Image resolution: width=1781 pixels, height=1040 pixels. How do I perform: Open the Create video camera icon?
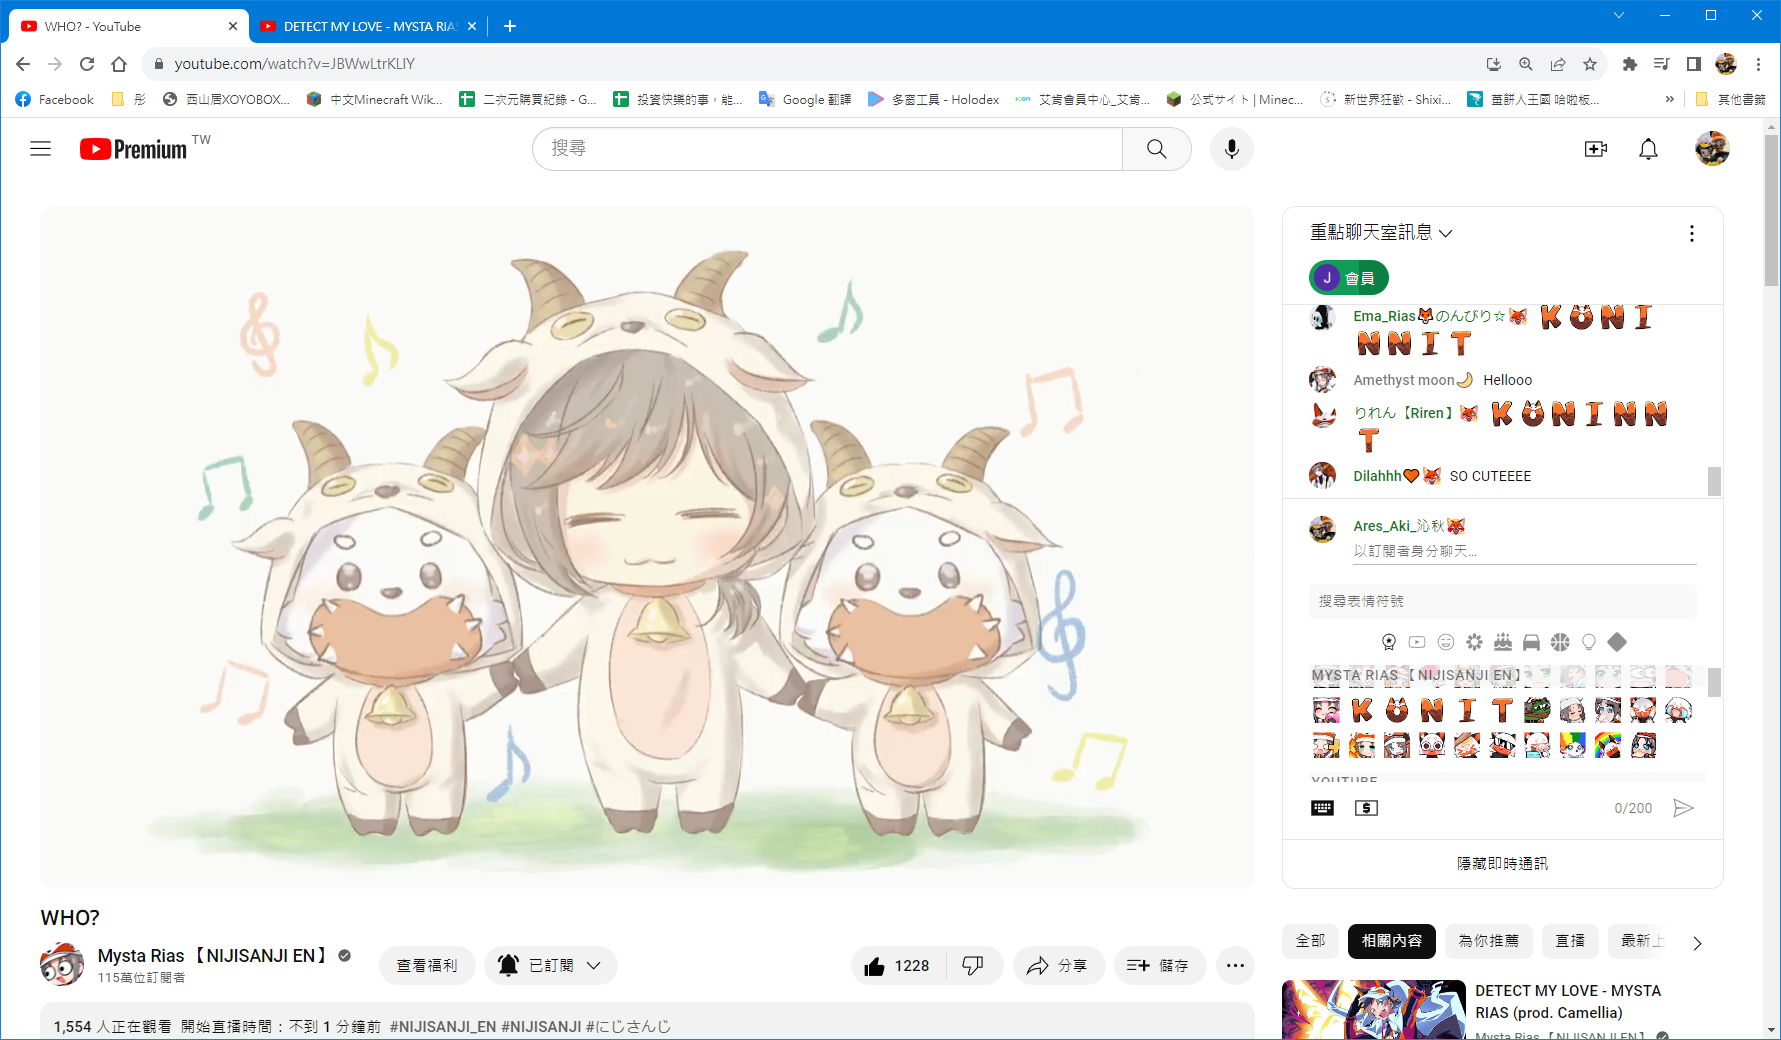click(x=1596, y=149)
